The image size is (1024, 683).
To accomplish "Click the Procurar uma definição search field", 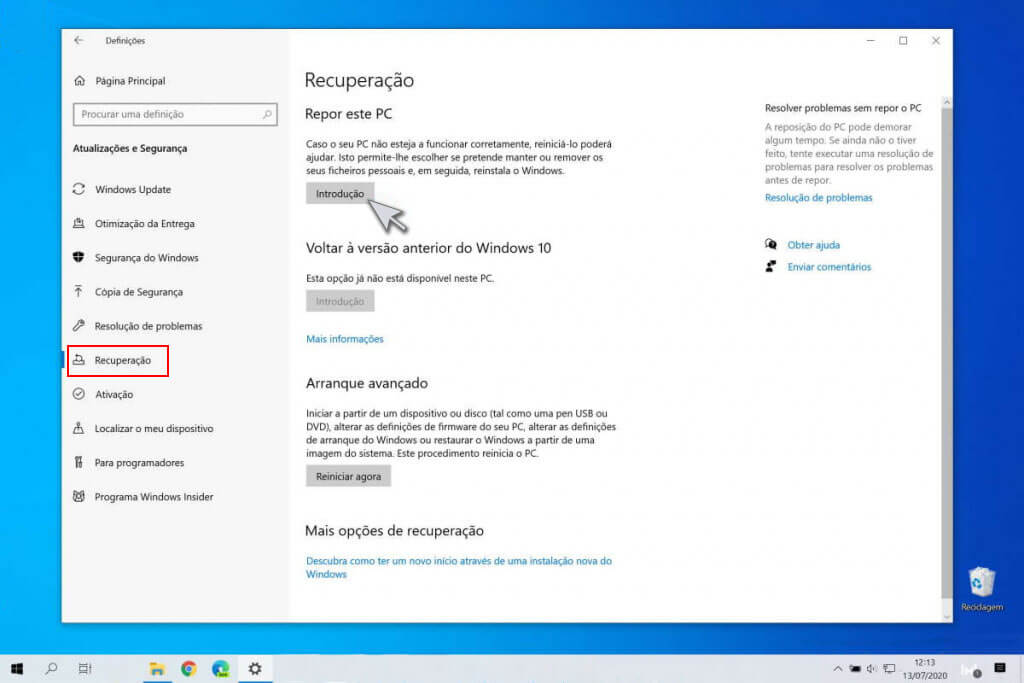I will pos(175,114).
